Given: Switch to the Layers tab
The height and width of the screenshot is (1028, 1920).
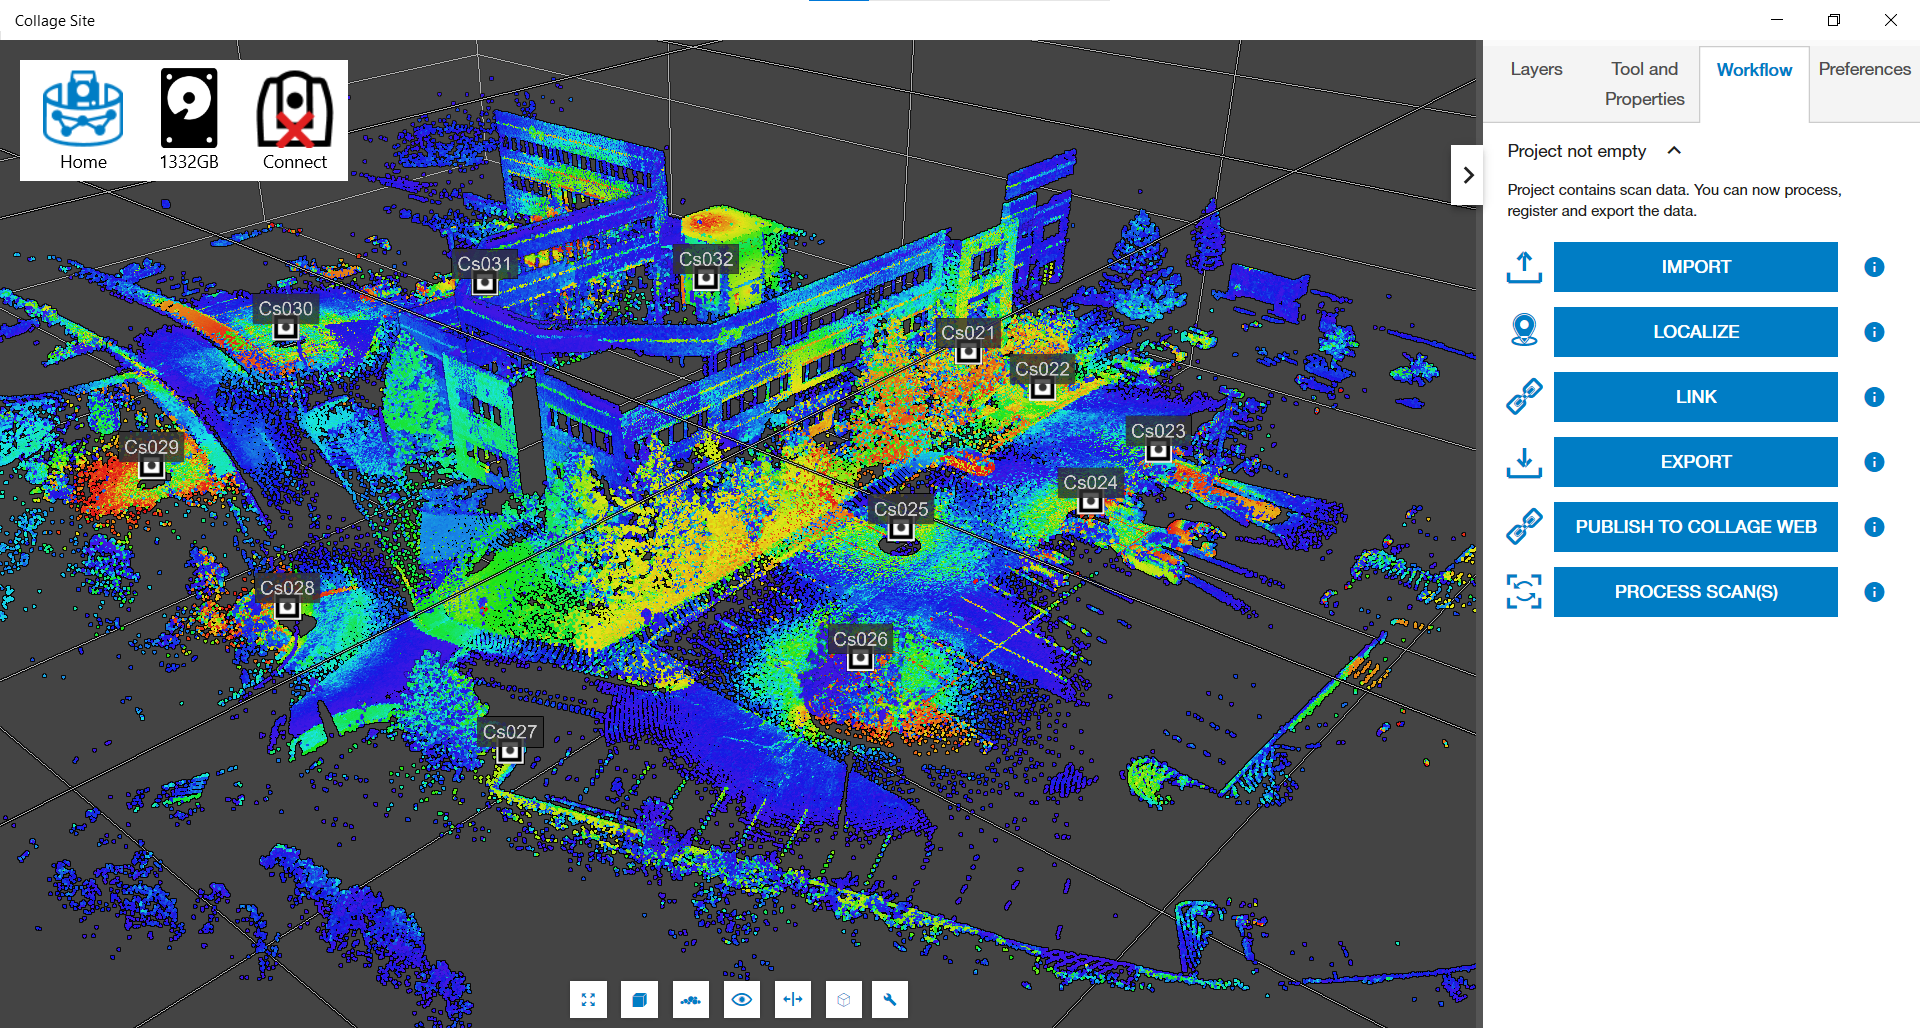Looking at the screenshot, I should (1536, 69).
